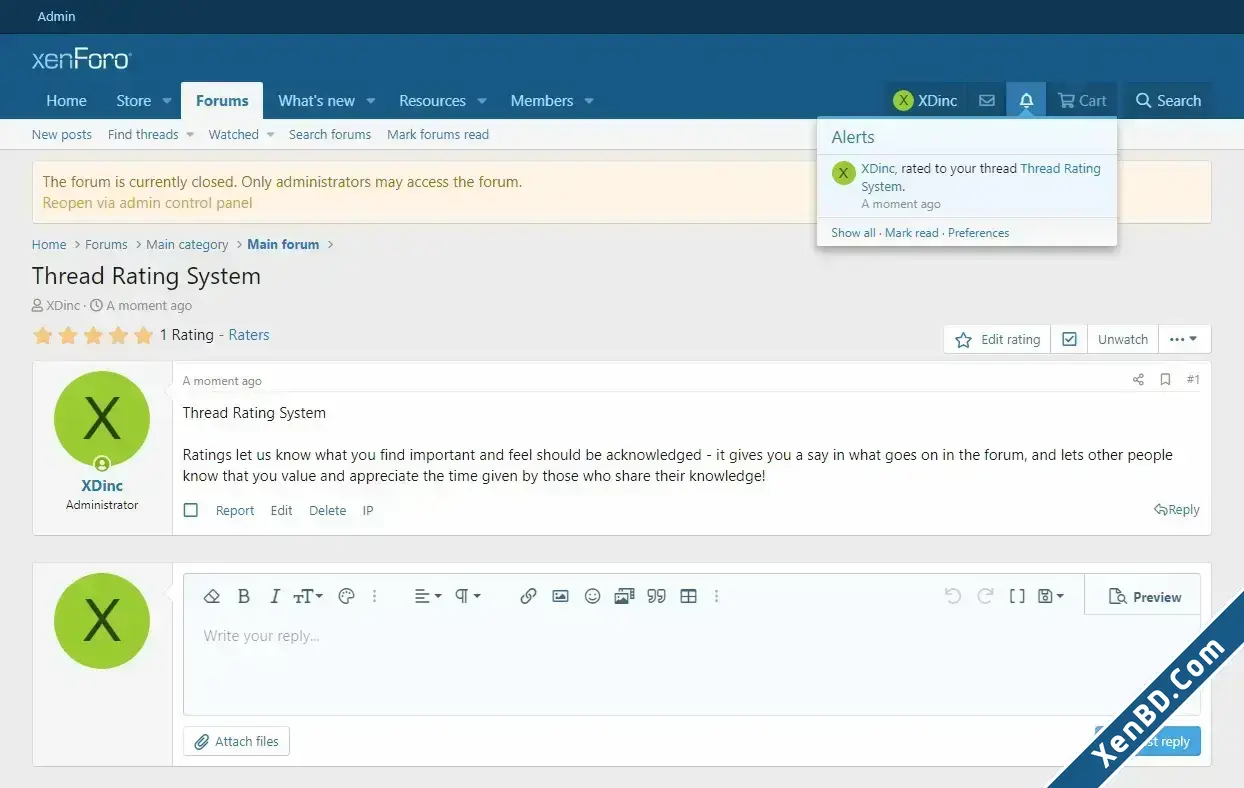Redo the last editor action

tap(985, 596)
